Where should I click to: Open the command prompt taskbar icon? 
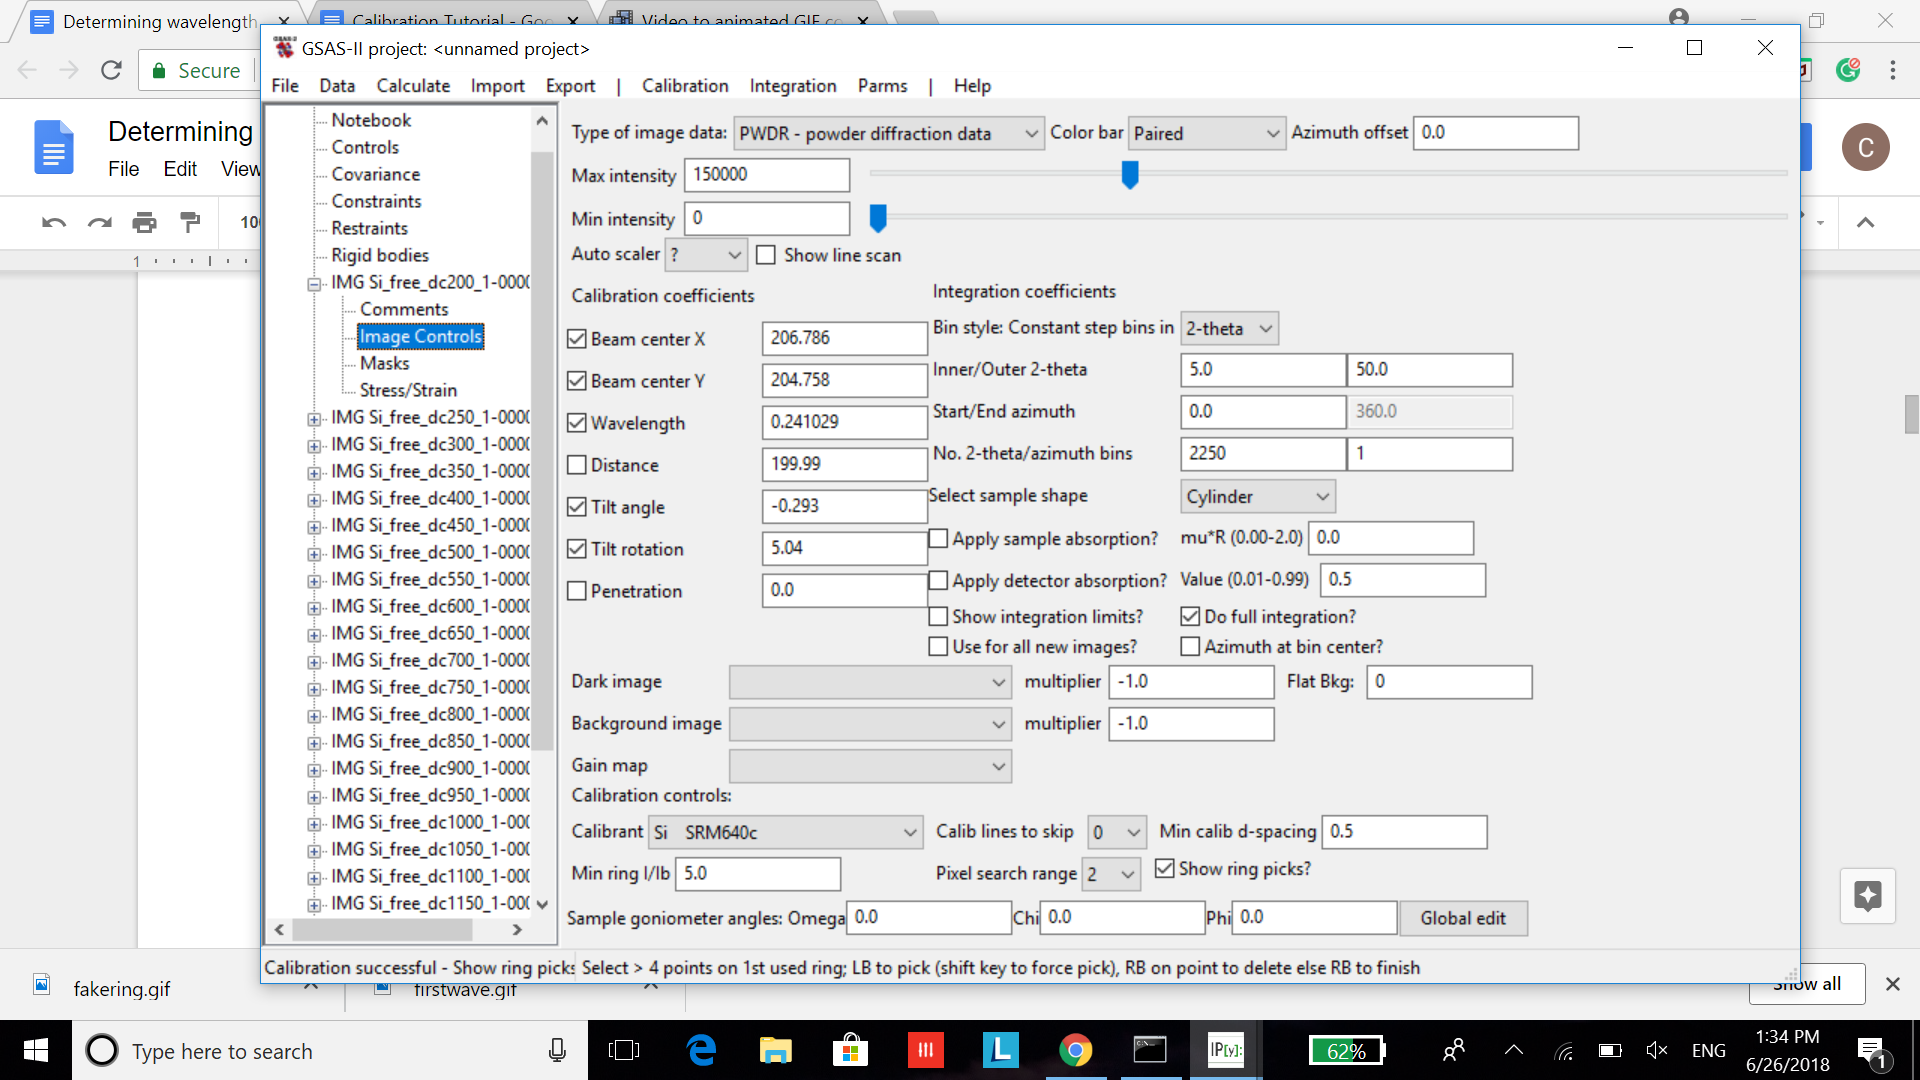[x=1150, y=1050]
